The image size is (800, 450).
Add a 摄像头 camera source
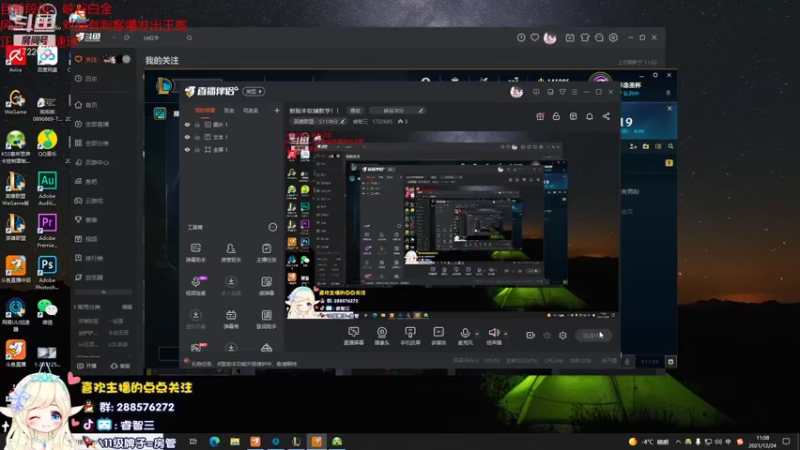coord(382,336)
